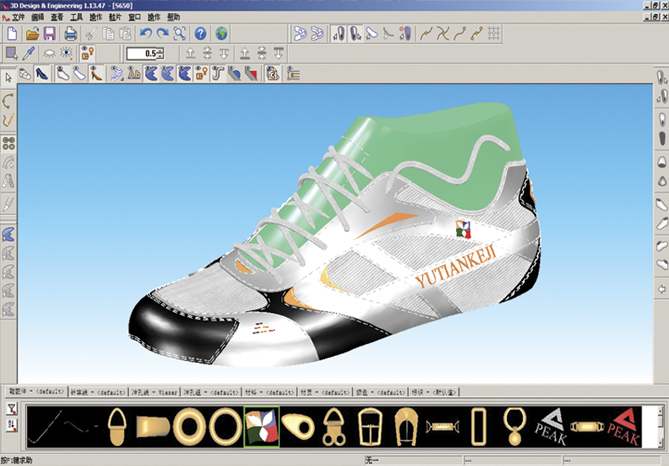Create a new file with the blank-page icon
Screen dimensions: 669x466
click(x=12, y=33)
